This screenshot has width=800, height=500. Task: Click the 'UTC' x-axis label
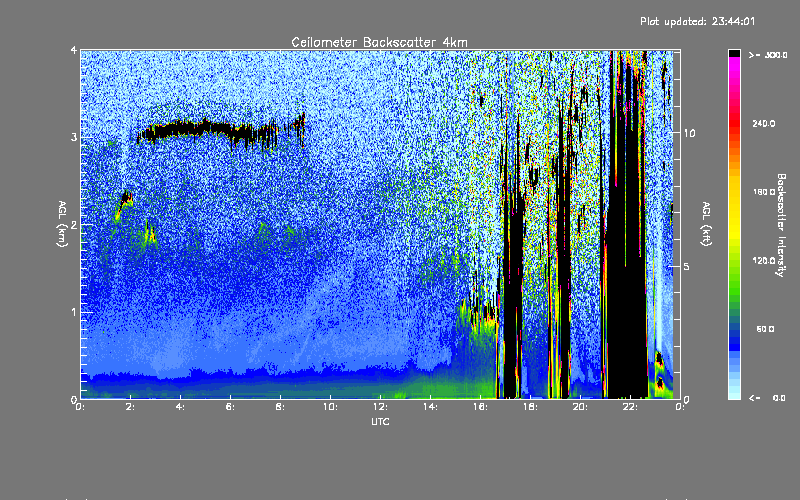(x=380, y=421)
